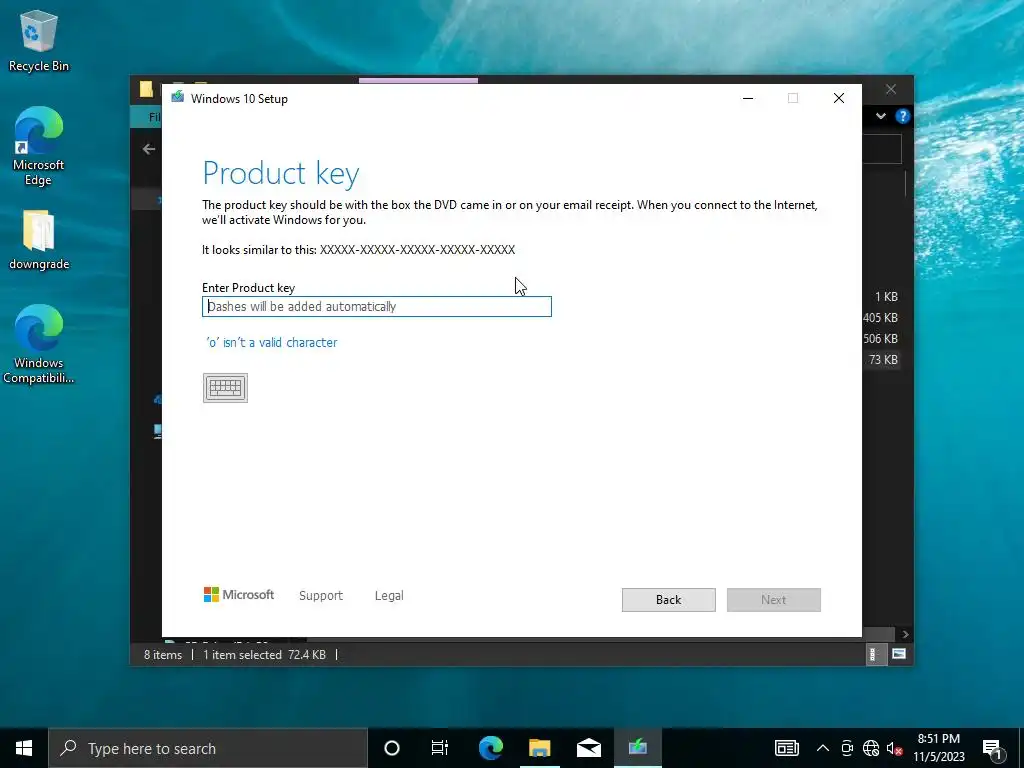Open Cortana from the taskbar

pyautogui.click(x=392, y=748)
